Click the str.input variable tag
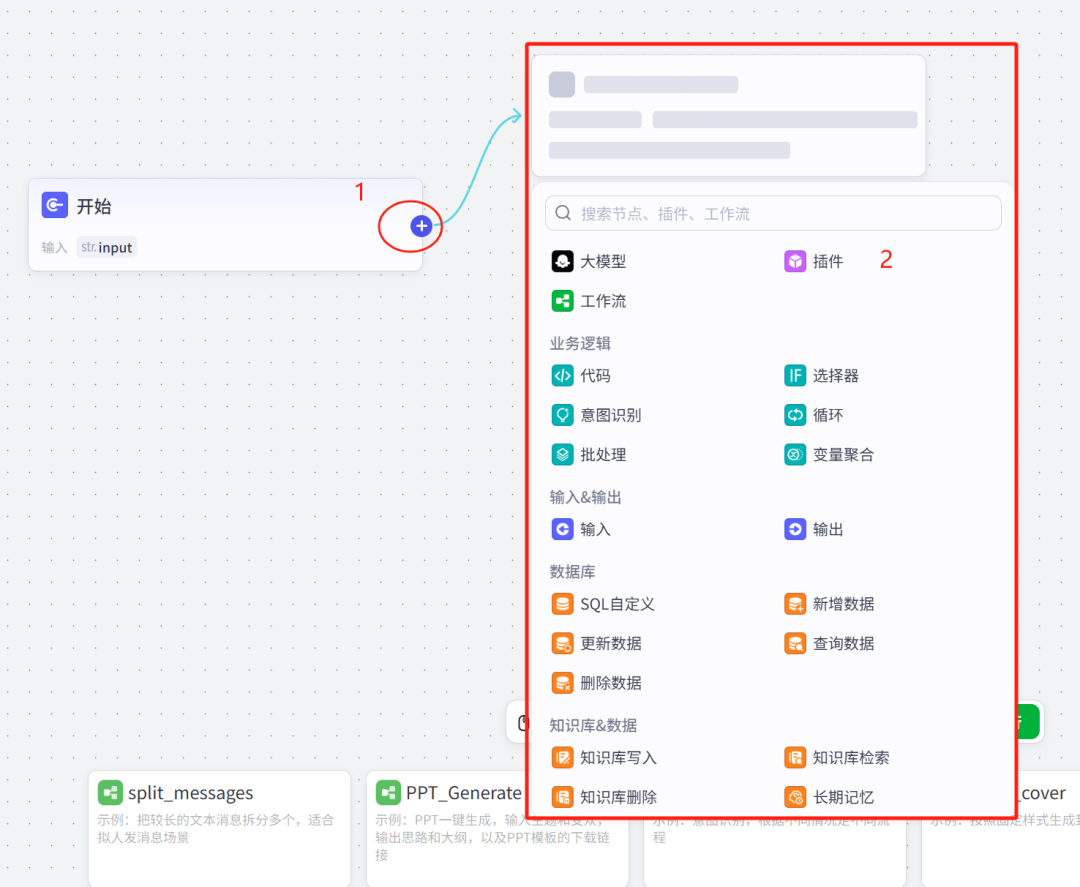Screen dimensions: 1080x887 [x=107, y=247]
